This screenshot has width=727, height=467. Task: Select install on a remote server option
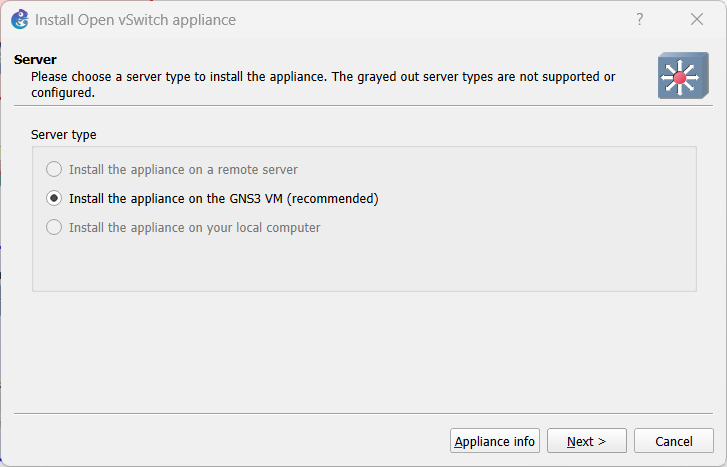pyautogui.click(x=172, y=169)
